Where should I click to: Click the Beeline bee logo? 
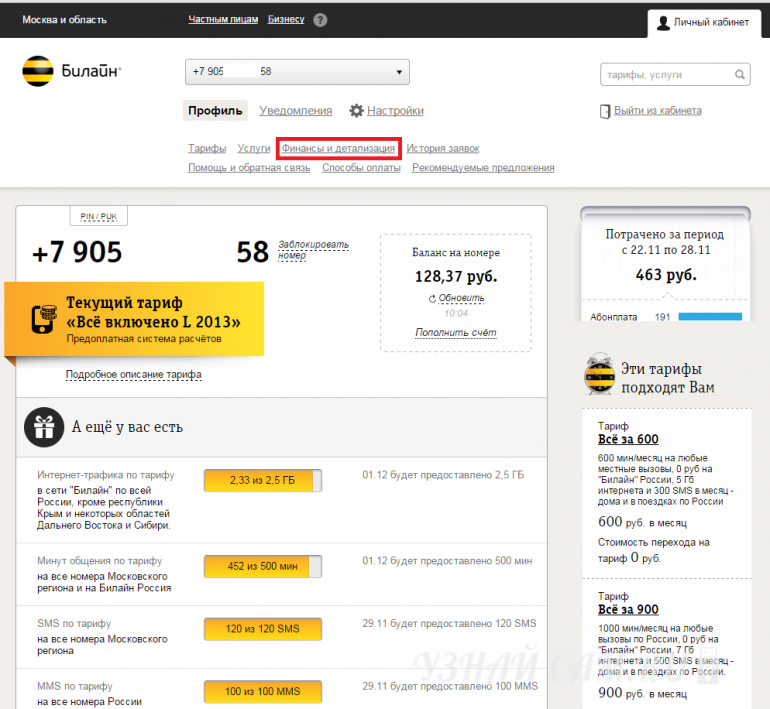[x=38, y=71]
